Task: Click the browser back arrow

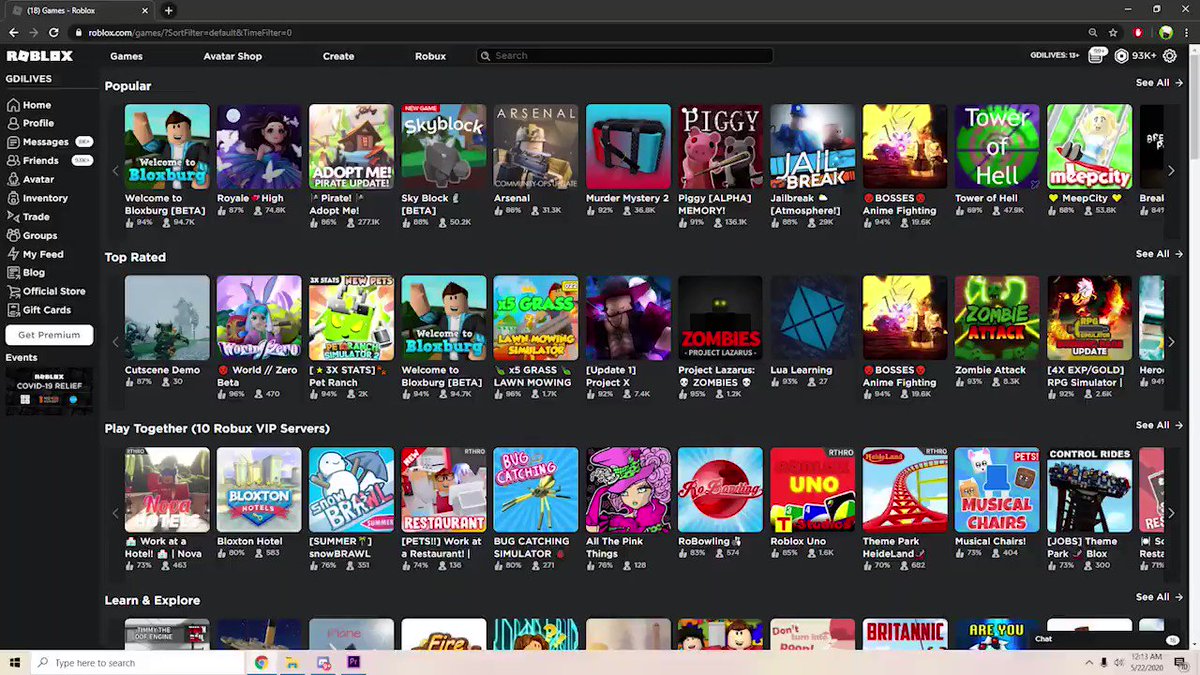Action: (14, 33)
